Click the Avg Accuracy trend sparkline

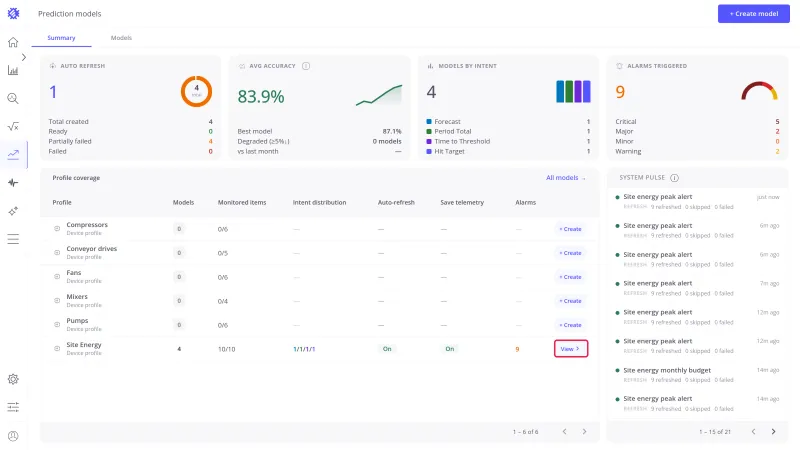pyautogui.click(x=379, y=95)
